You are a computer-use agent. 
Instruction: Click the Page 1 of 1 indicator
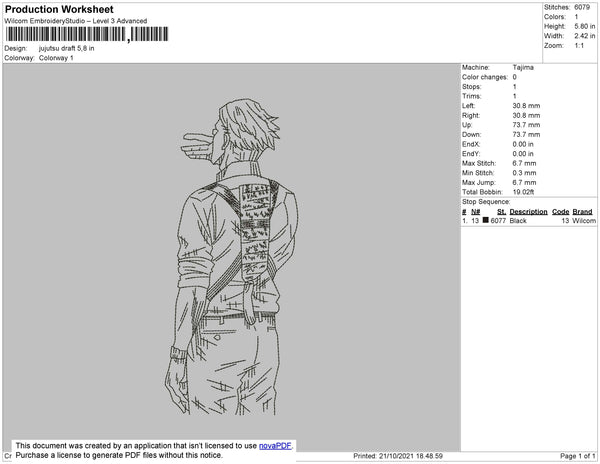point(577,456)
